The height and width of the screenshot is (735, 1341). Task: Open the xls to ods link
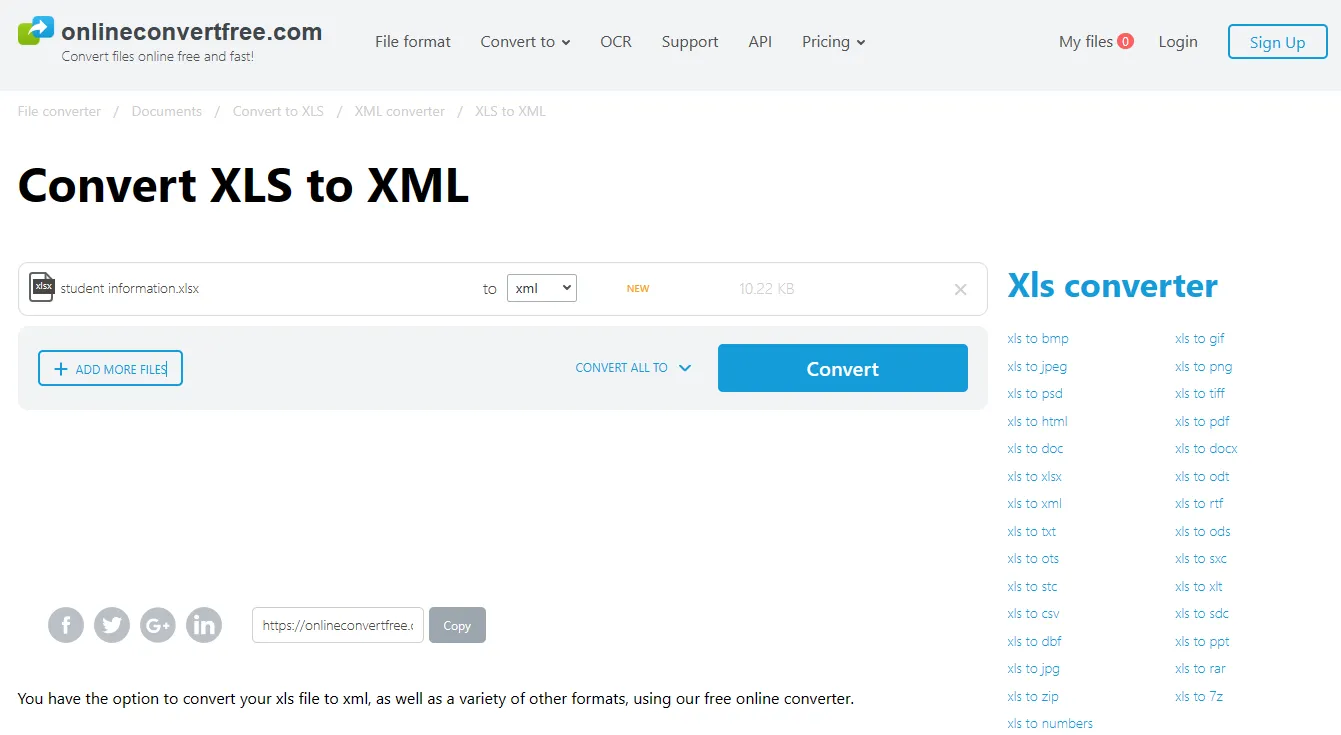tap(1203, 531)
